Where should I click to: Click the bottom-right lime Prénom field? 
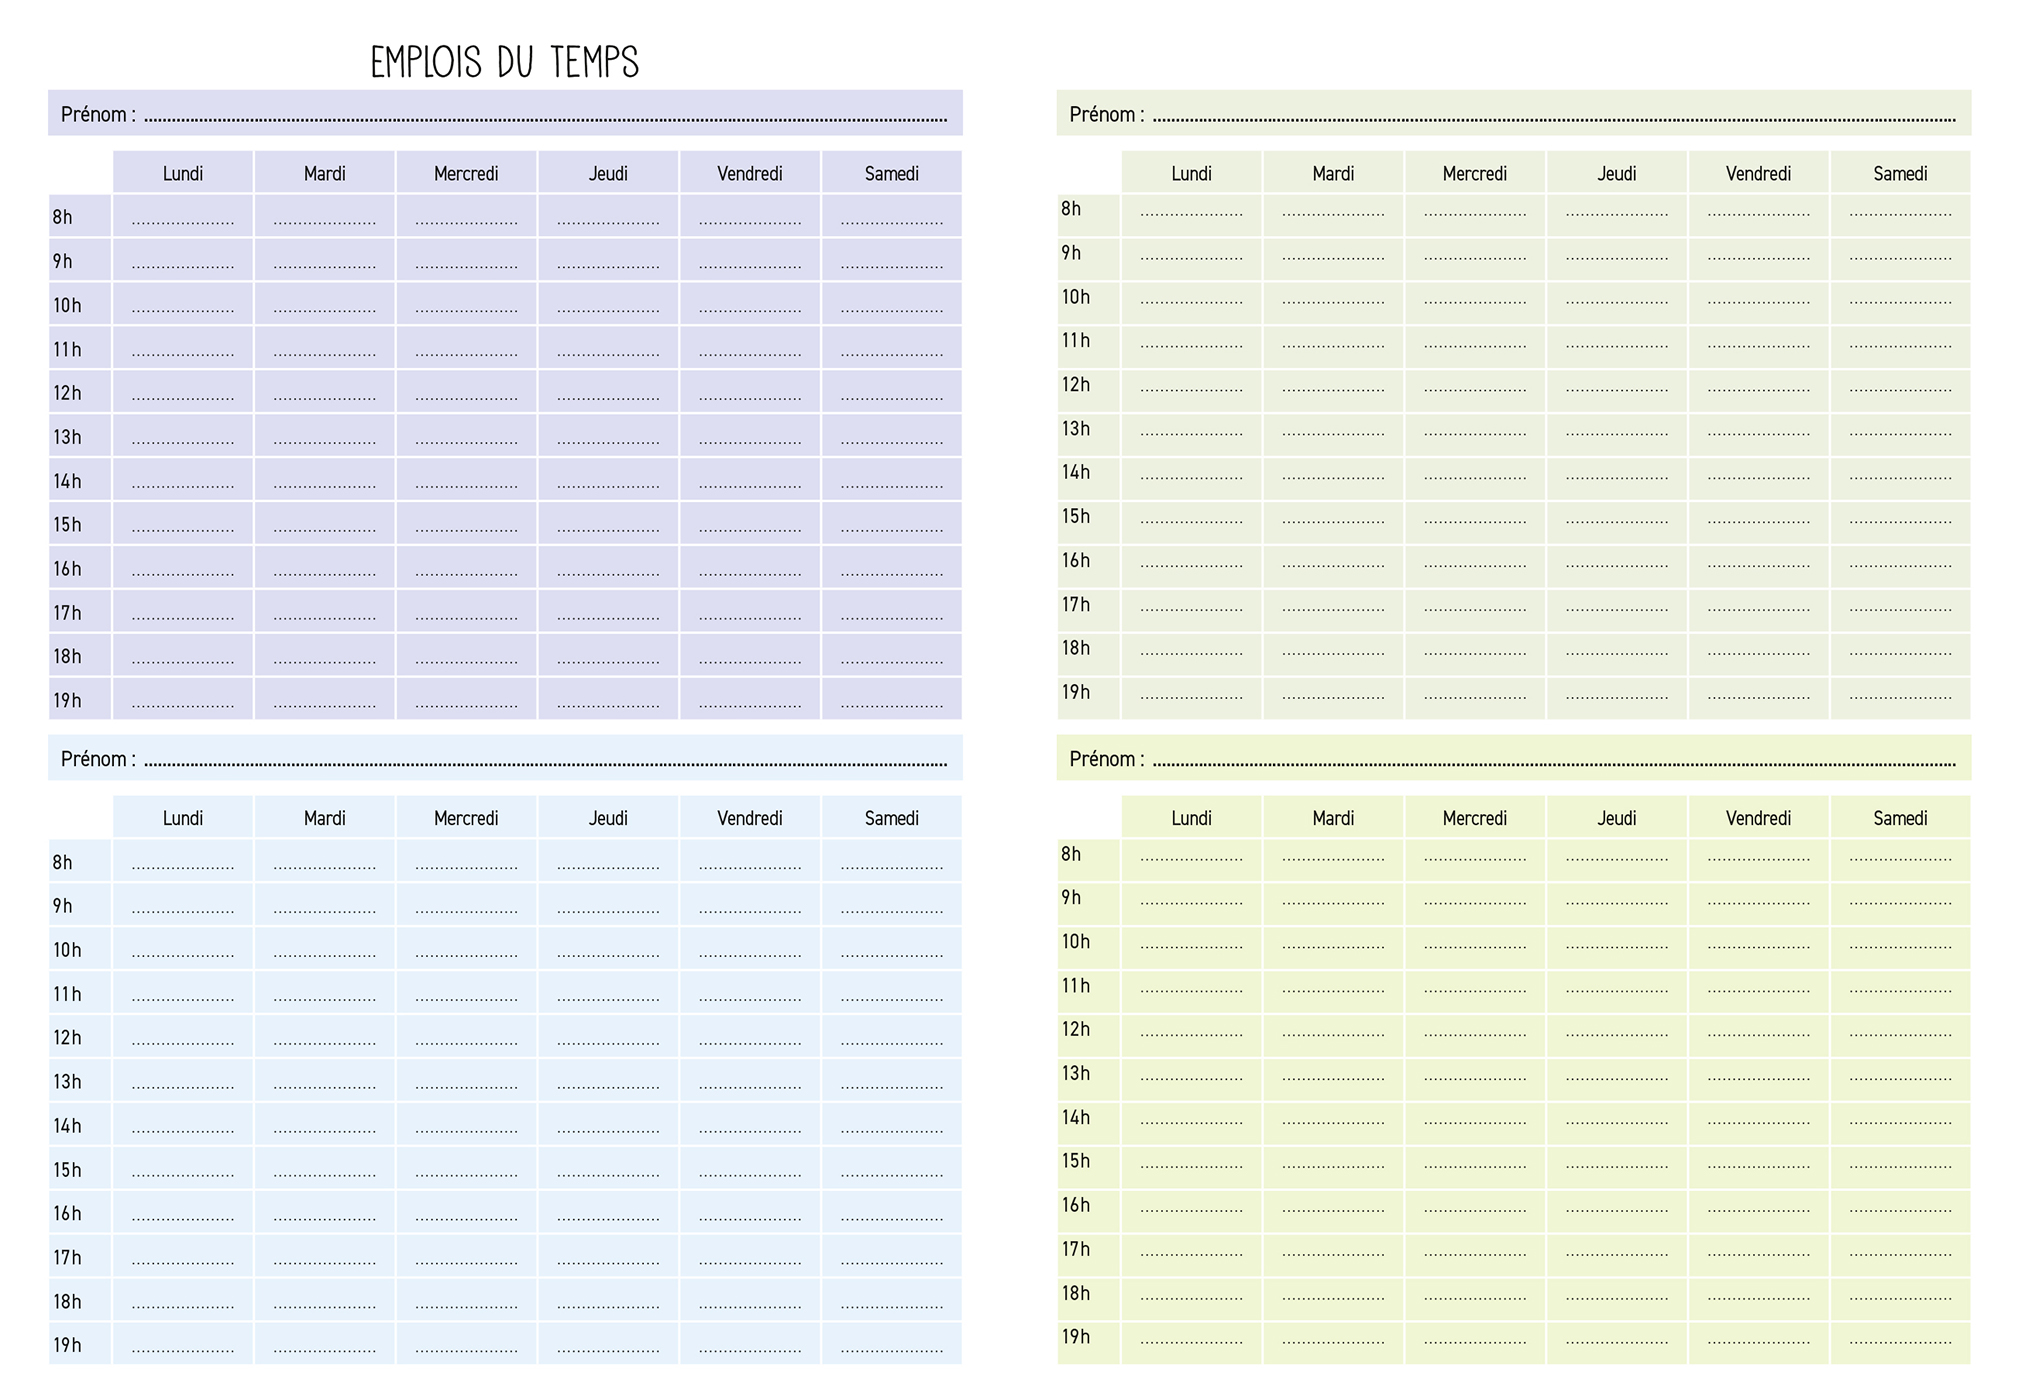(x=1553, y=759)
